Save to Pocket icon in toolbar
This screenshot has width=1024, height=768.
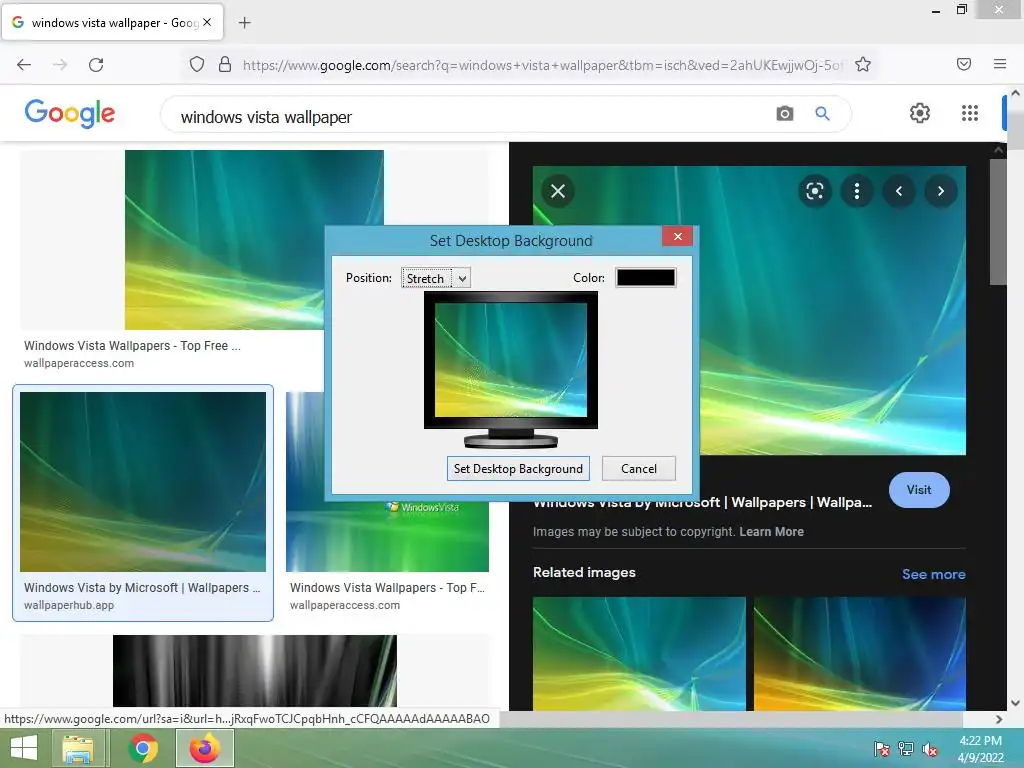click(964, 64)
